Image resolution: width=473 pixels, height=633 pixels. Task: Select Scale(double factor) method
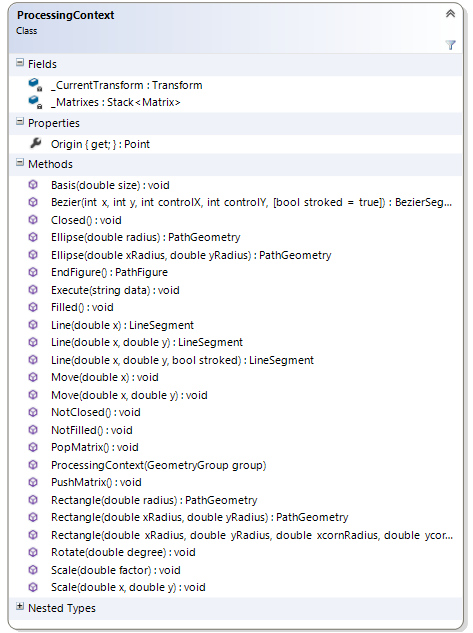[x=116, y=570]
